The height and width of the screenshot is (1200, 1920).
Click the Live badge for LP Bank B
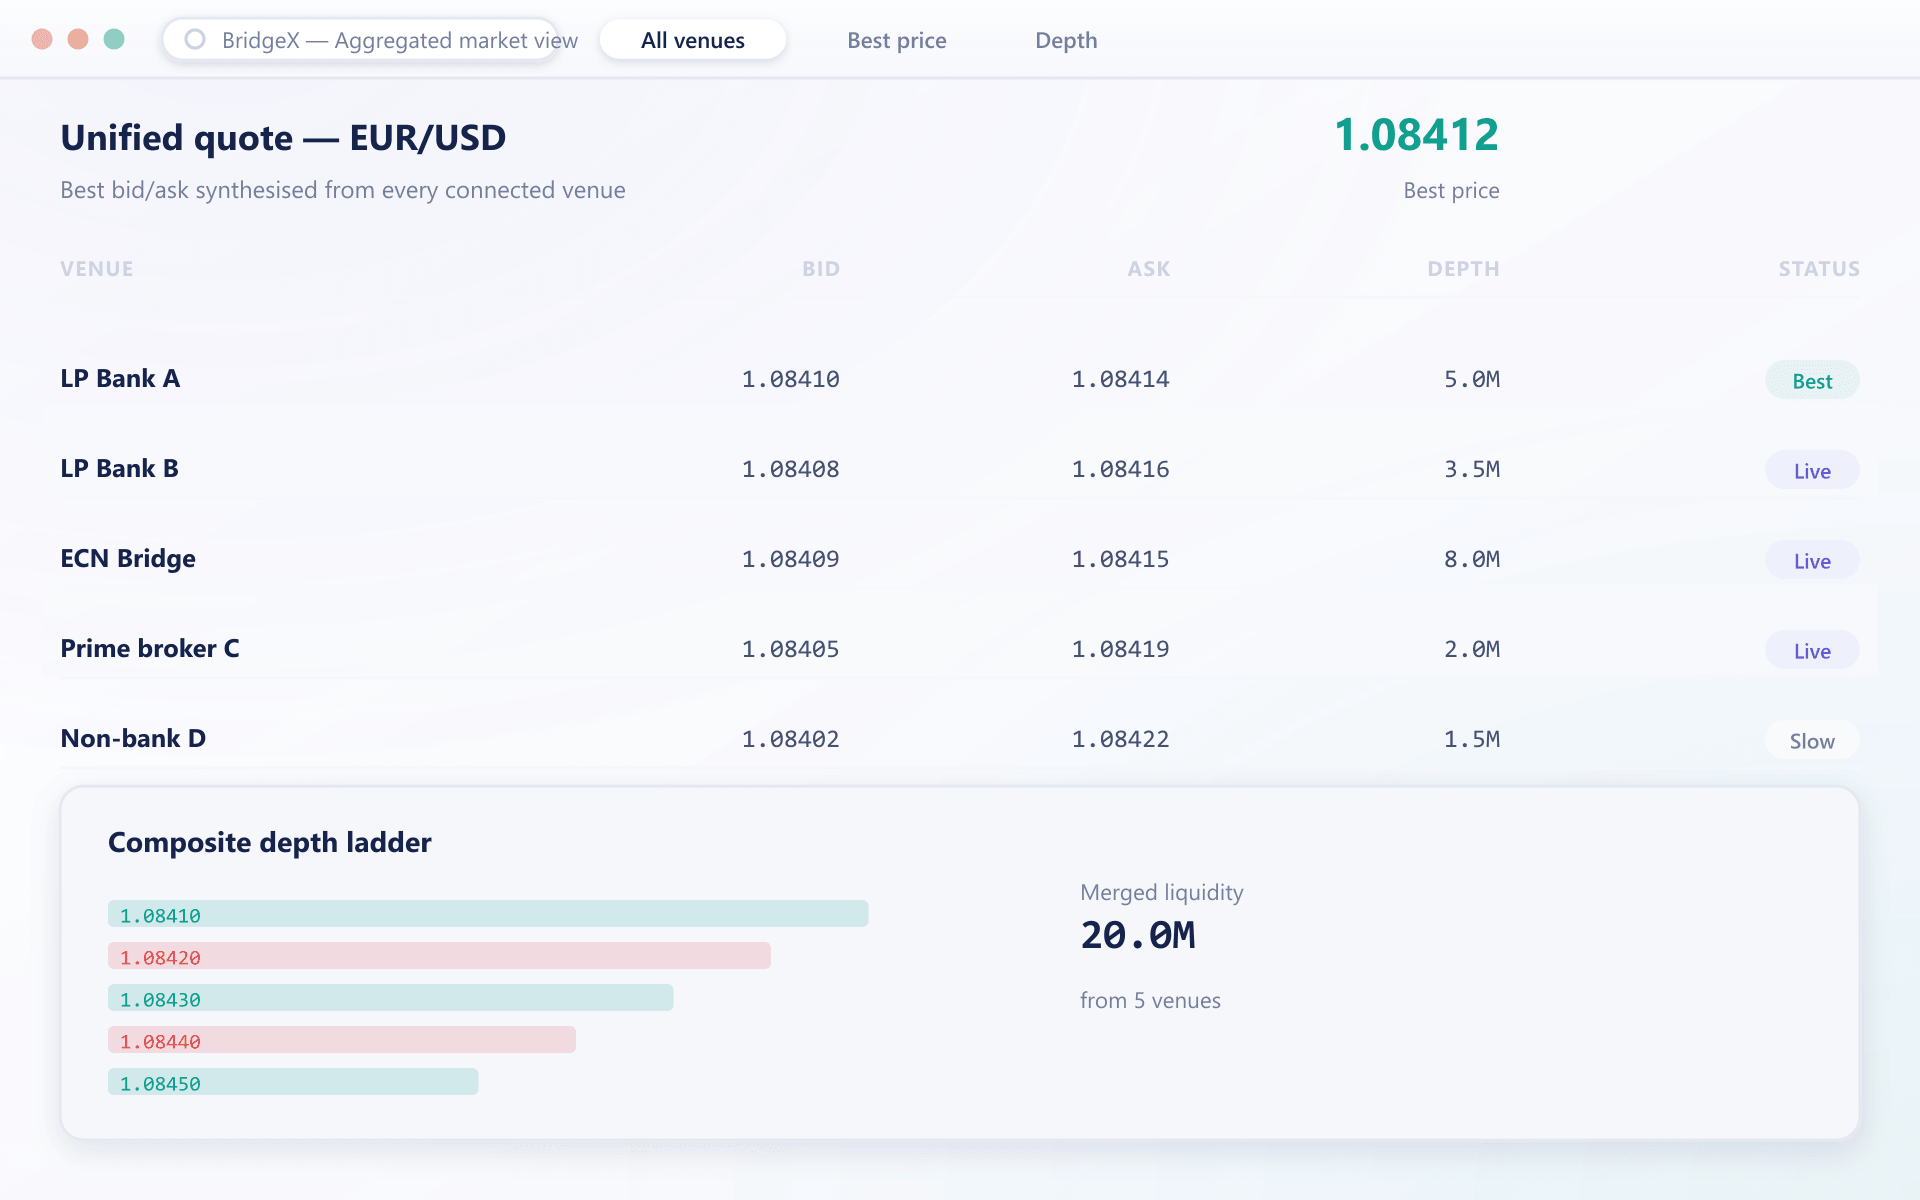[1812, 470]
